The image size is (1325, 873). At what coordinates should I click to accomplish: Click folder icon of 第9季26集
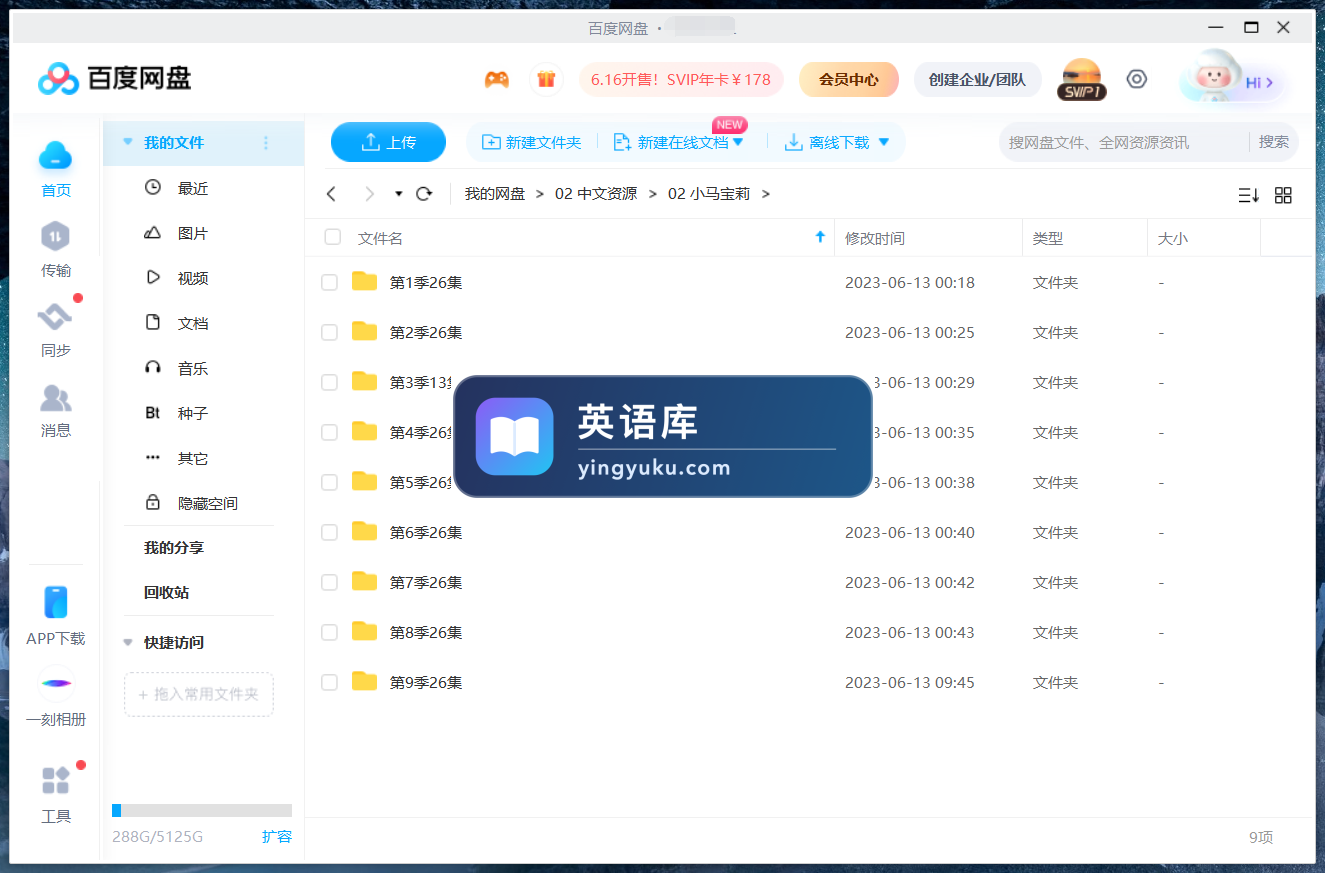pos(365,682)
